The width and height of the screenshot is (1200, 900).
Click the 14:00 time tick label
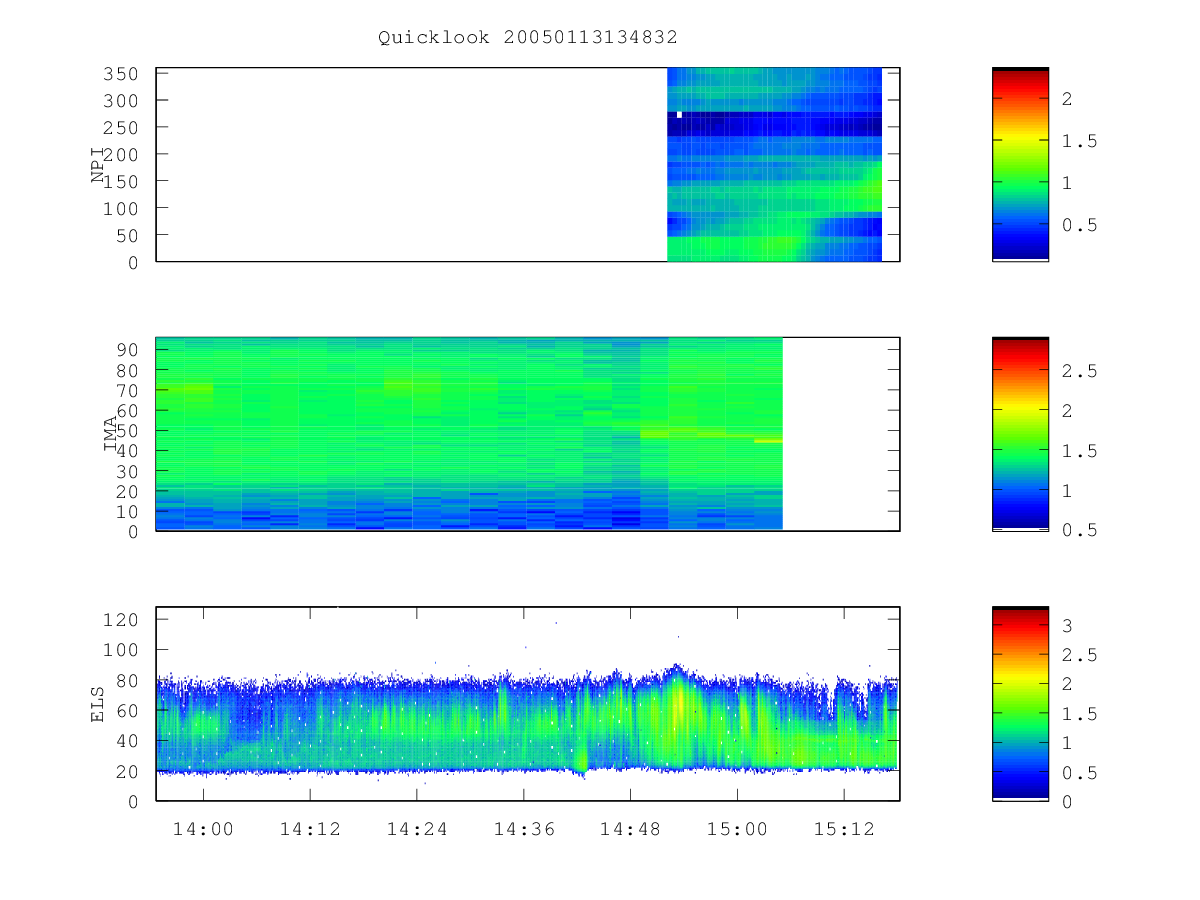pyautogui.click(x=204, y=829)
